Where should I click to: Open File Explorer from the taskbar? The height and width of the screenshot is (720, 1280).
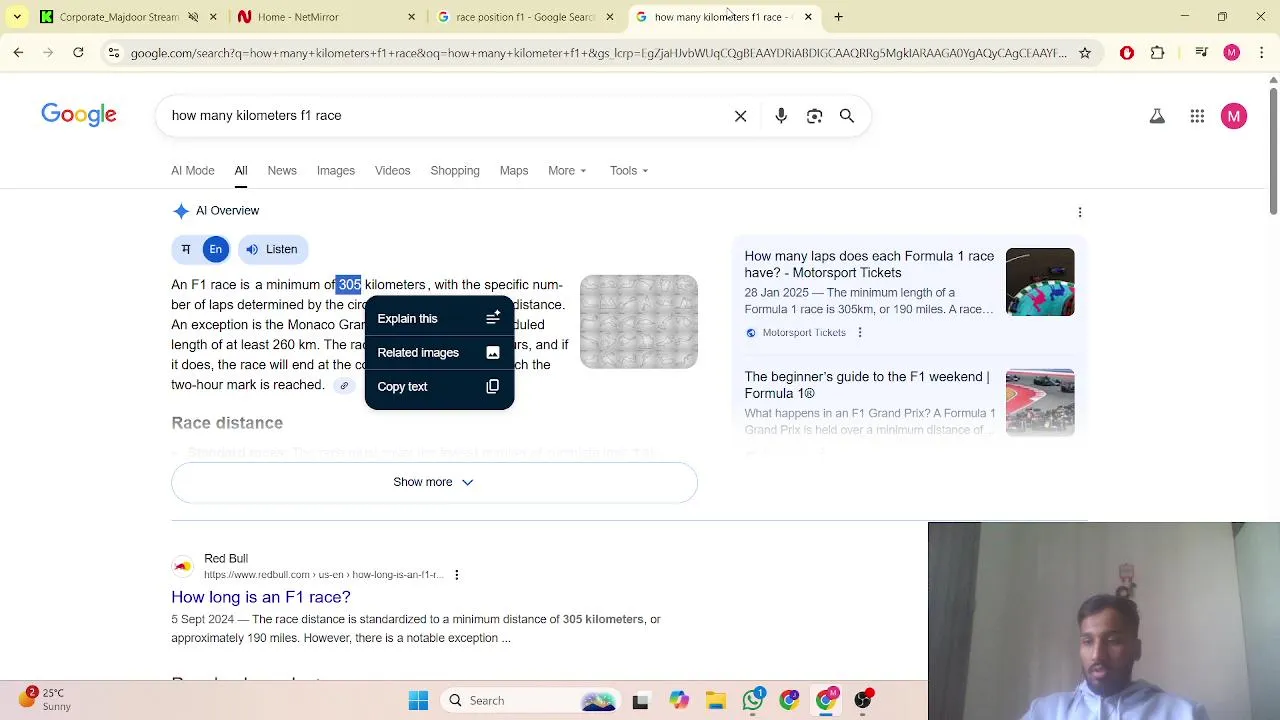(x=716, y=701)
